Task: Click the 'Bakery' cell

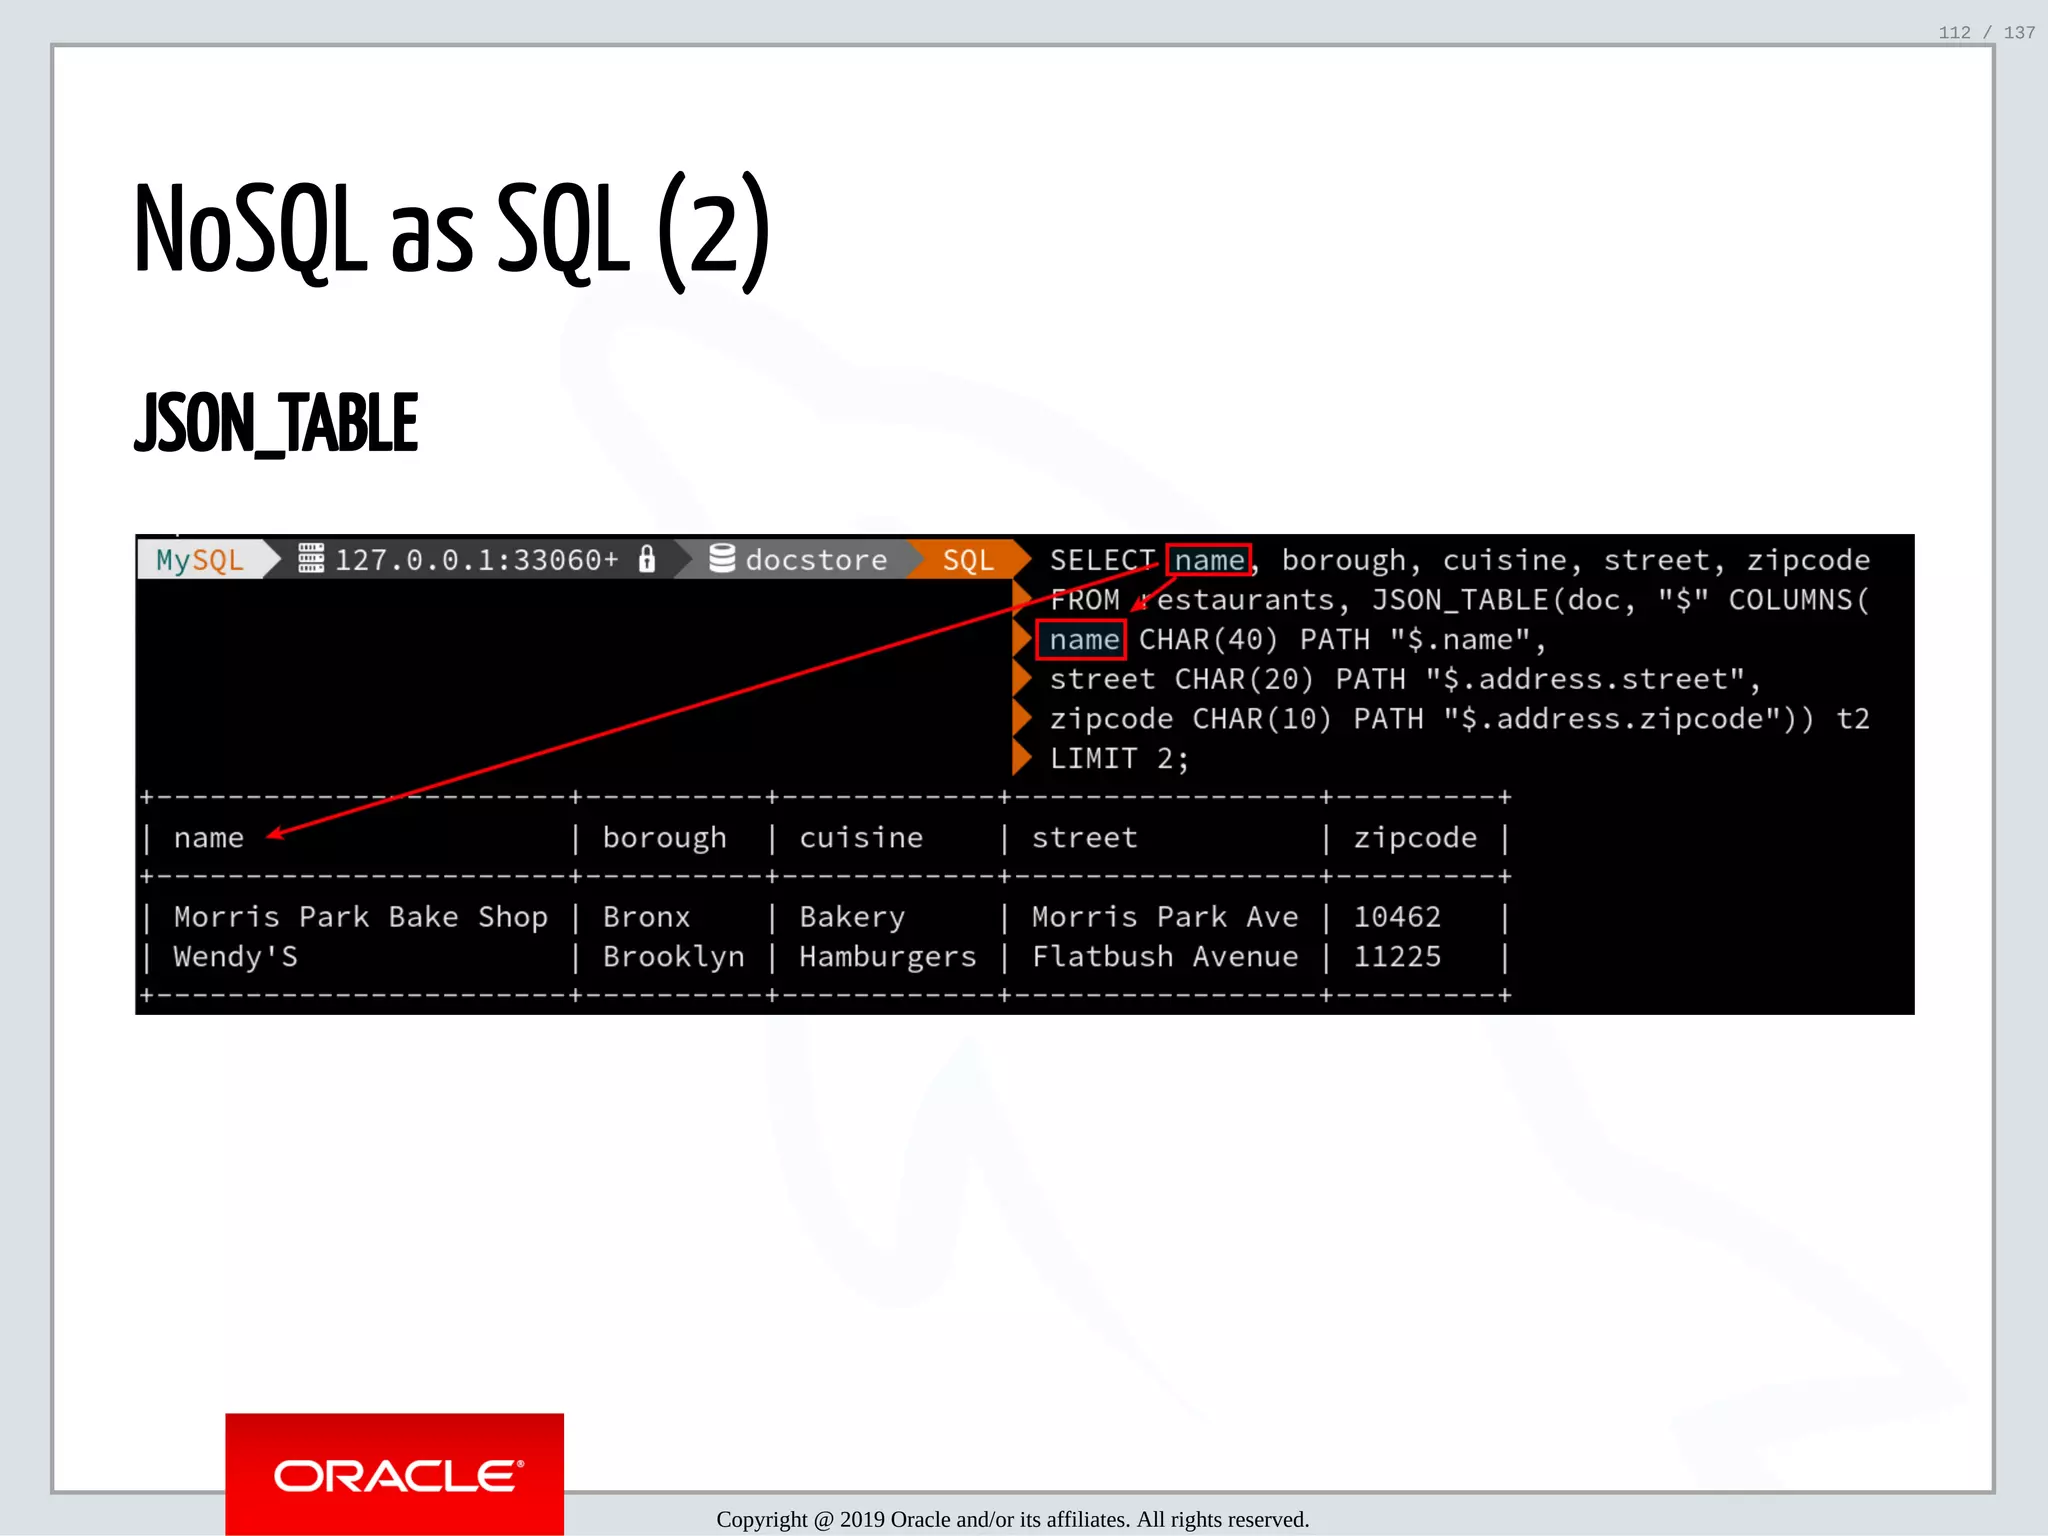Action: click(x=852, y=917)
